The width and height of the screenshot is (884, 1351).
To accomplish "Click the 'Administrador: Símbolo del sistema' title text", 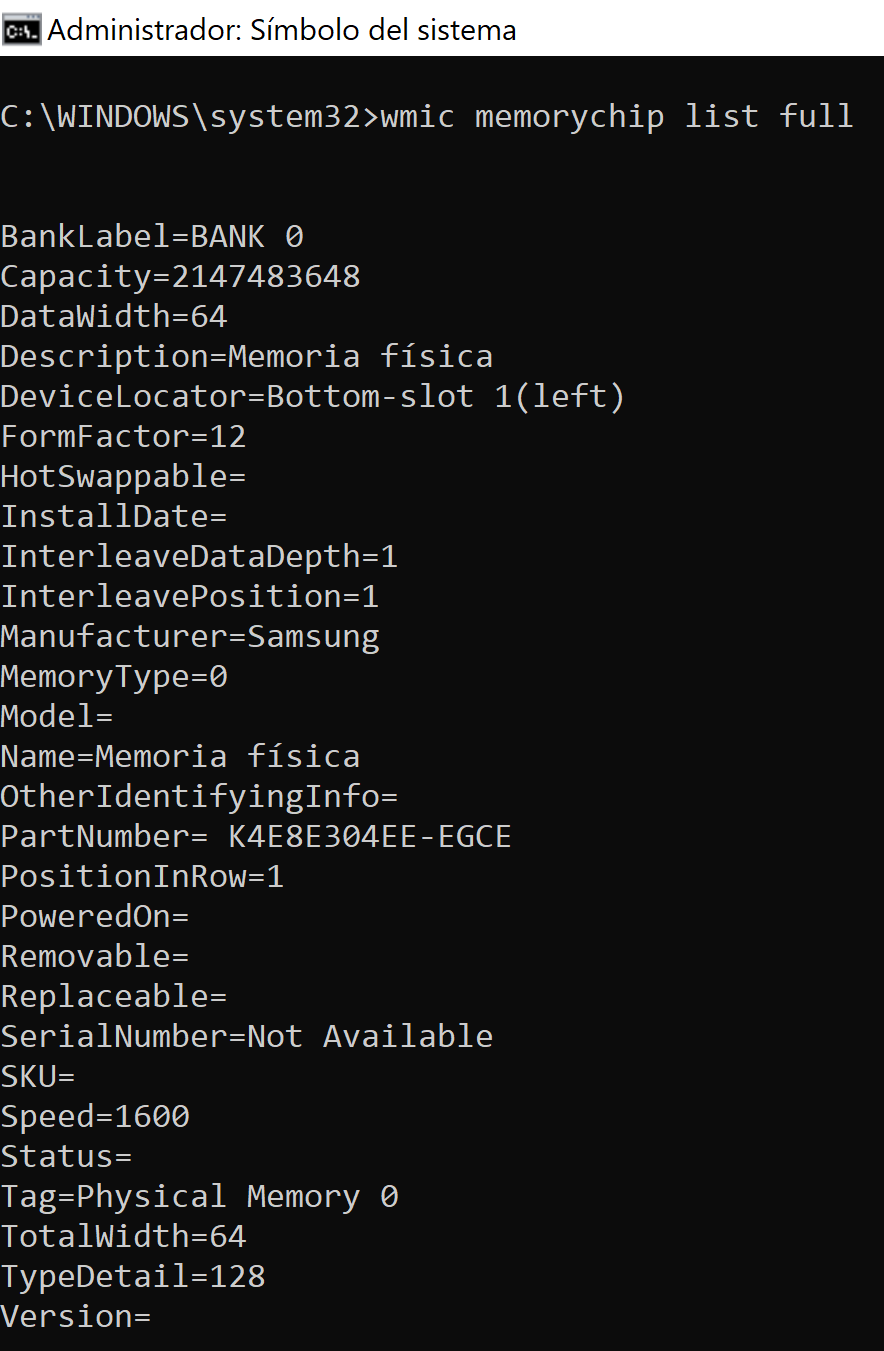I will pos(282,30).
